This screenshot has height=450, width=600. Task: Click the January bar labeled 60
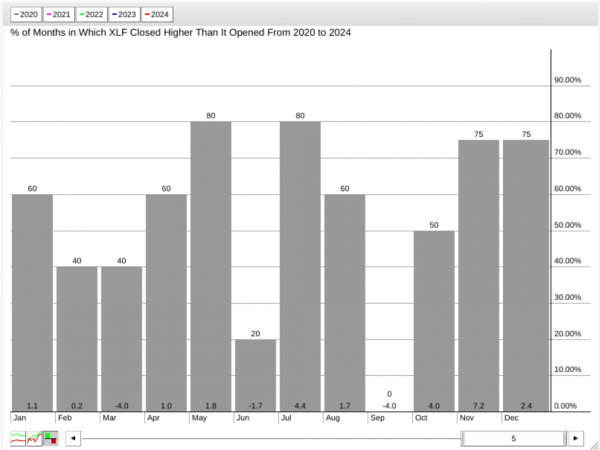click(32, 303)
